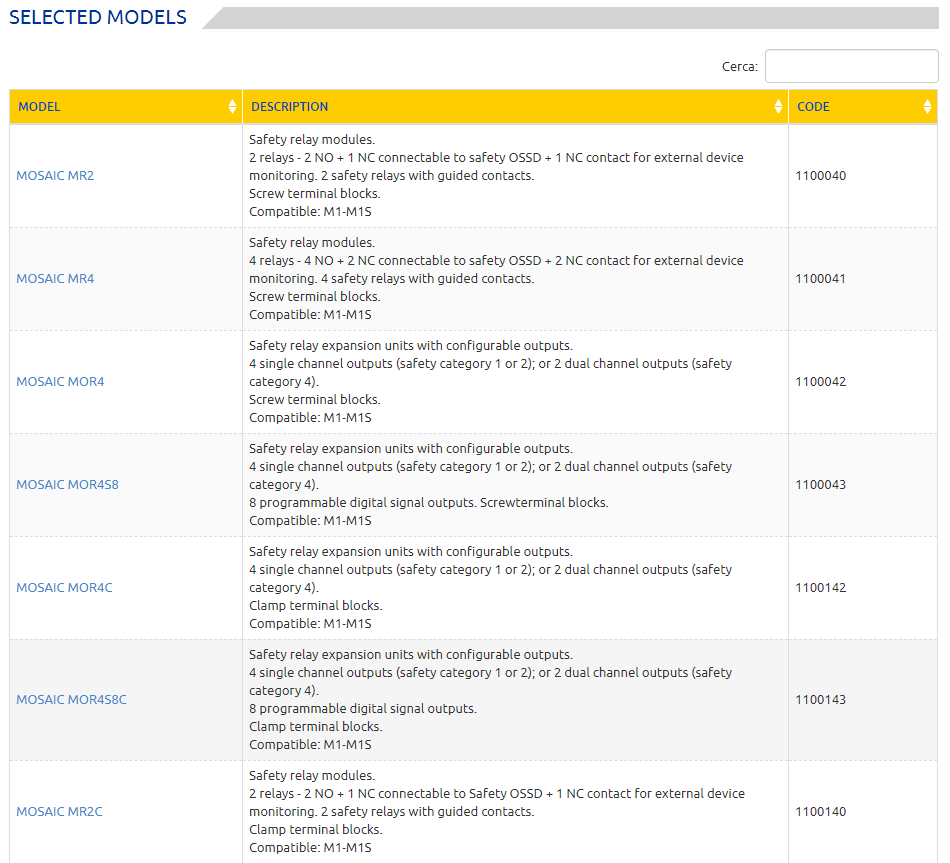
Task: Sort table by MODEL column arrows
Action: (x=233, y=107)
